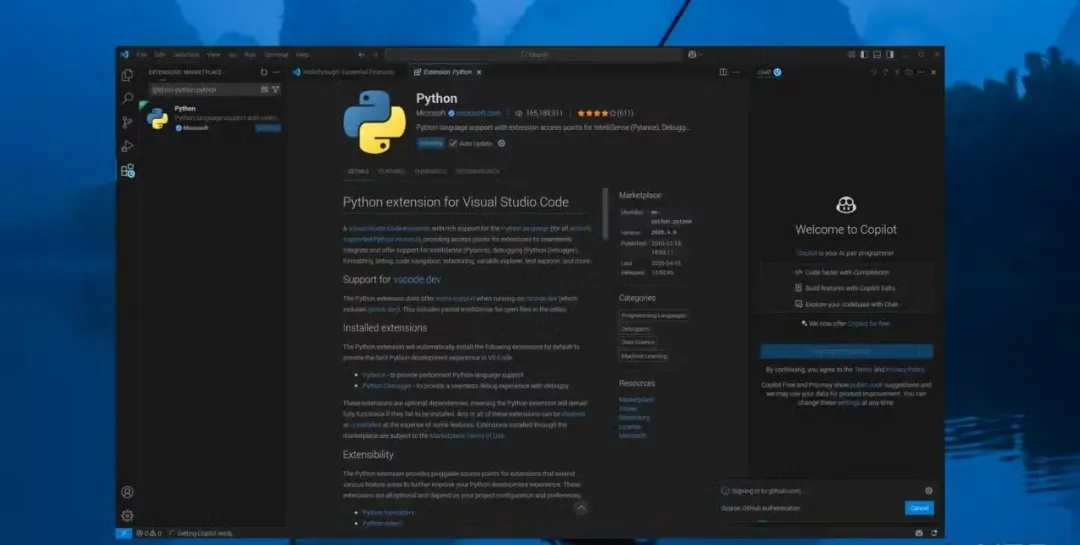The width and height of the screenshot is (1080, 545).
Task: Open errors and warnings status indicator
Action: tap(149, 533)
